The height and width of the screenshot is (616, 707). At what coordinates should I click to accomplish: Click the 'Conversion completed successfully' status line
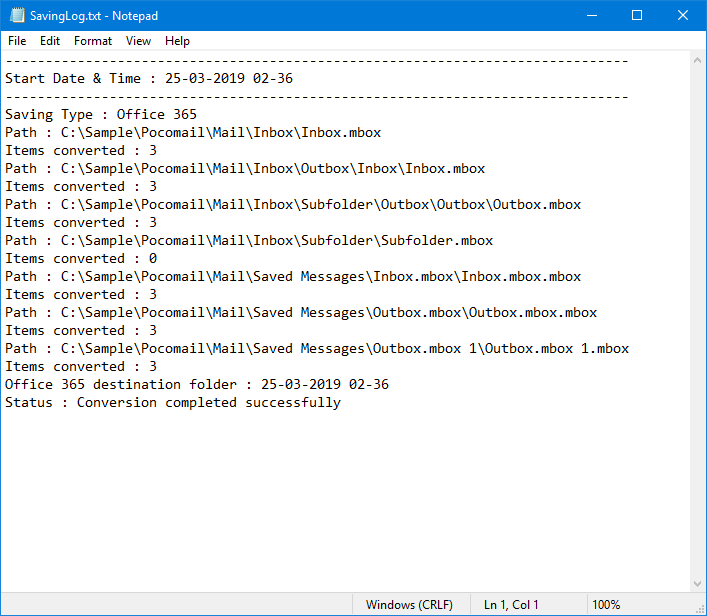tap(173, 403)
